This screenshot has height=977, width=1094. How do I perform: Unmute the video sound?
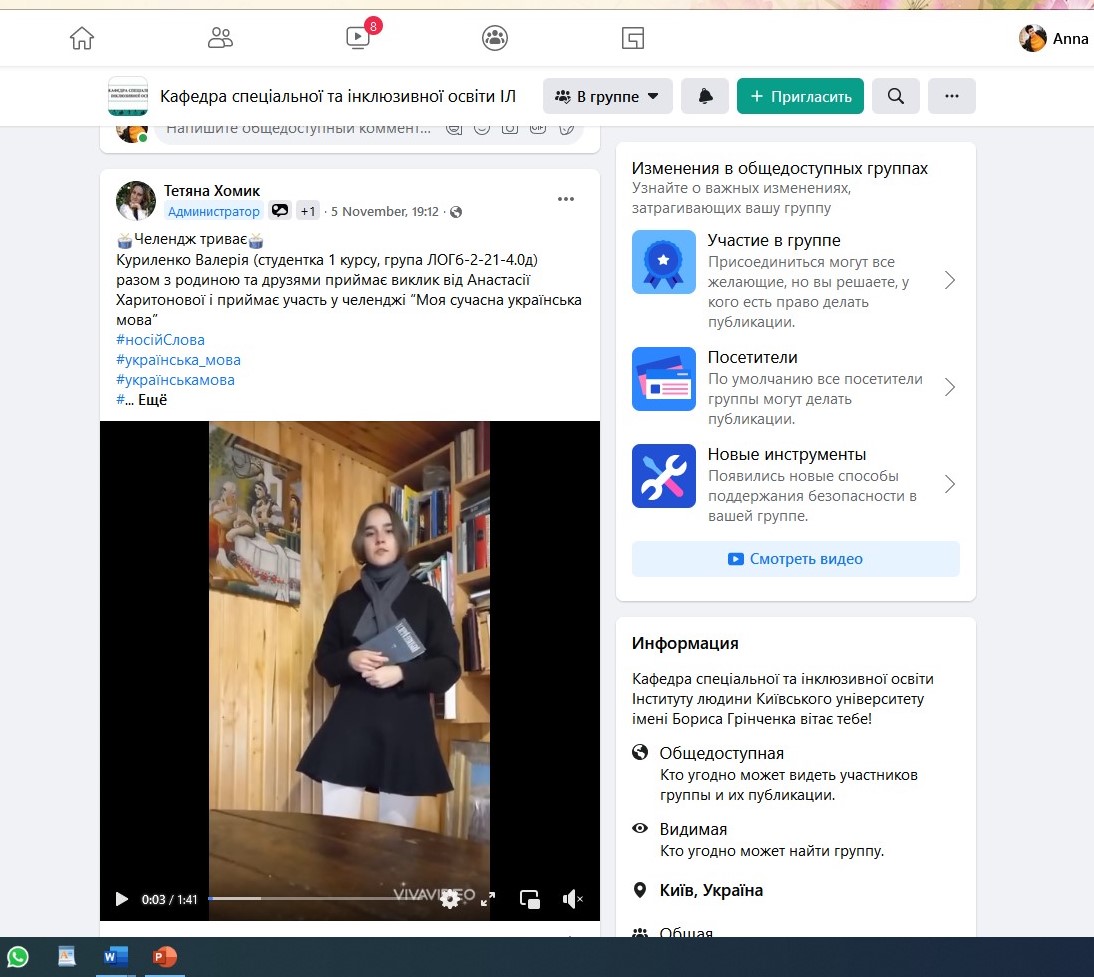pyautogui.click(x=572, y=899)
